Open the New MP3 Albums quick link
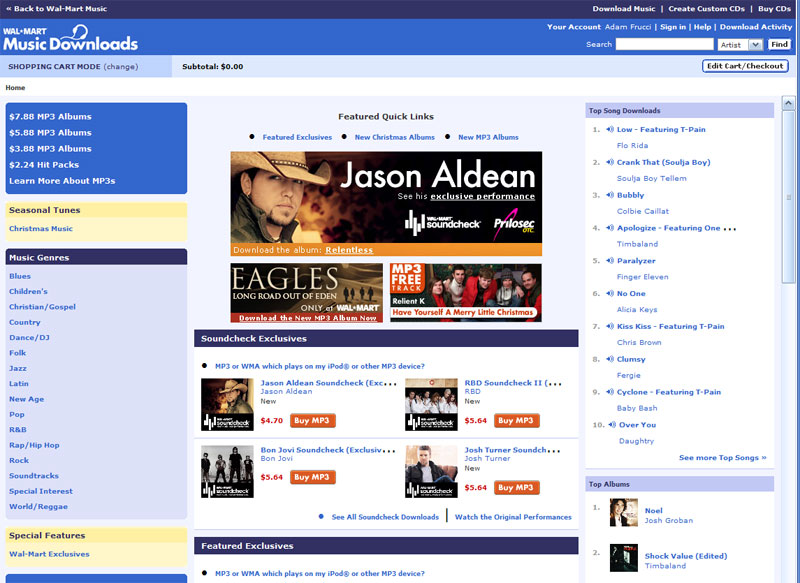This screenshot has width=800, height=583. coord(488,137)
